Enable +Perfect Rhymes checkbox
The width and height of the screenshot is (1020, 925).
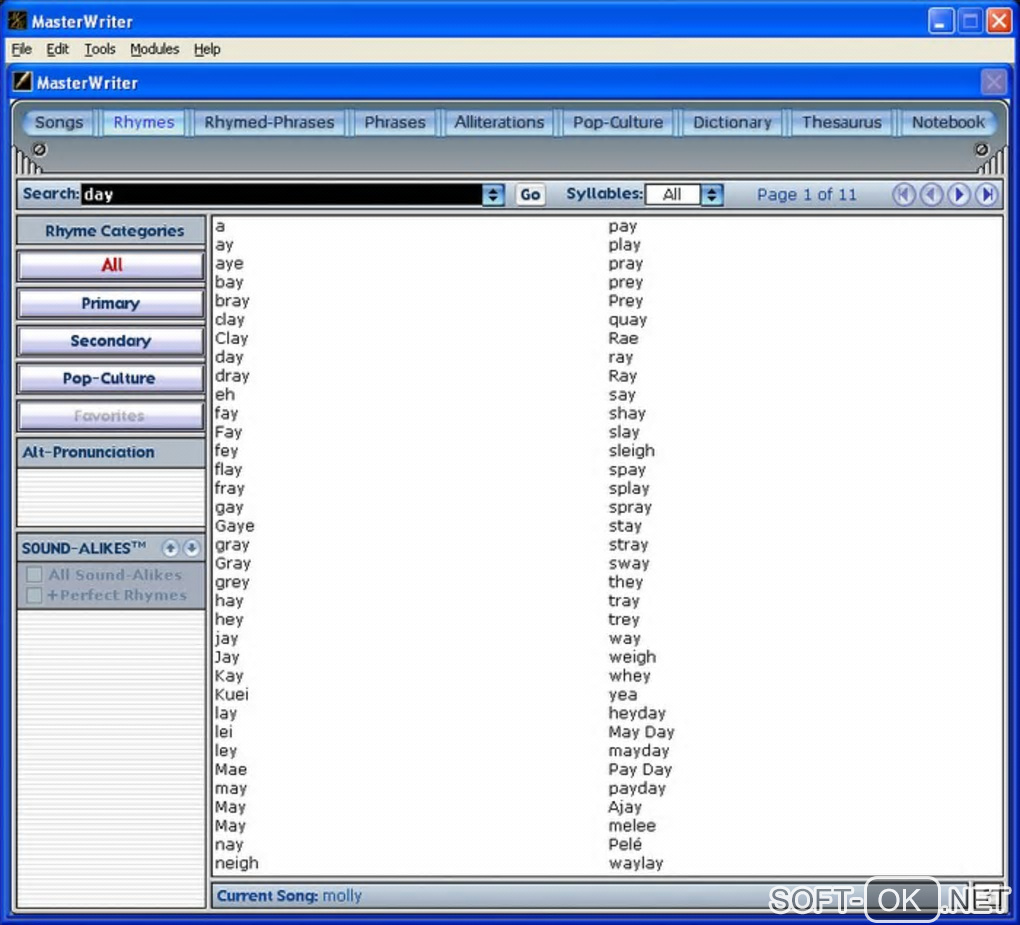click(34, 595)
